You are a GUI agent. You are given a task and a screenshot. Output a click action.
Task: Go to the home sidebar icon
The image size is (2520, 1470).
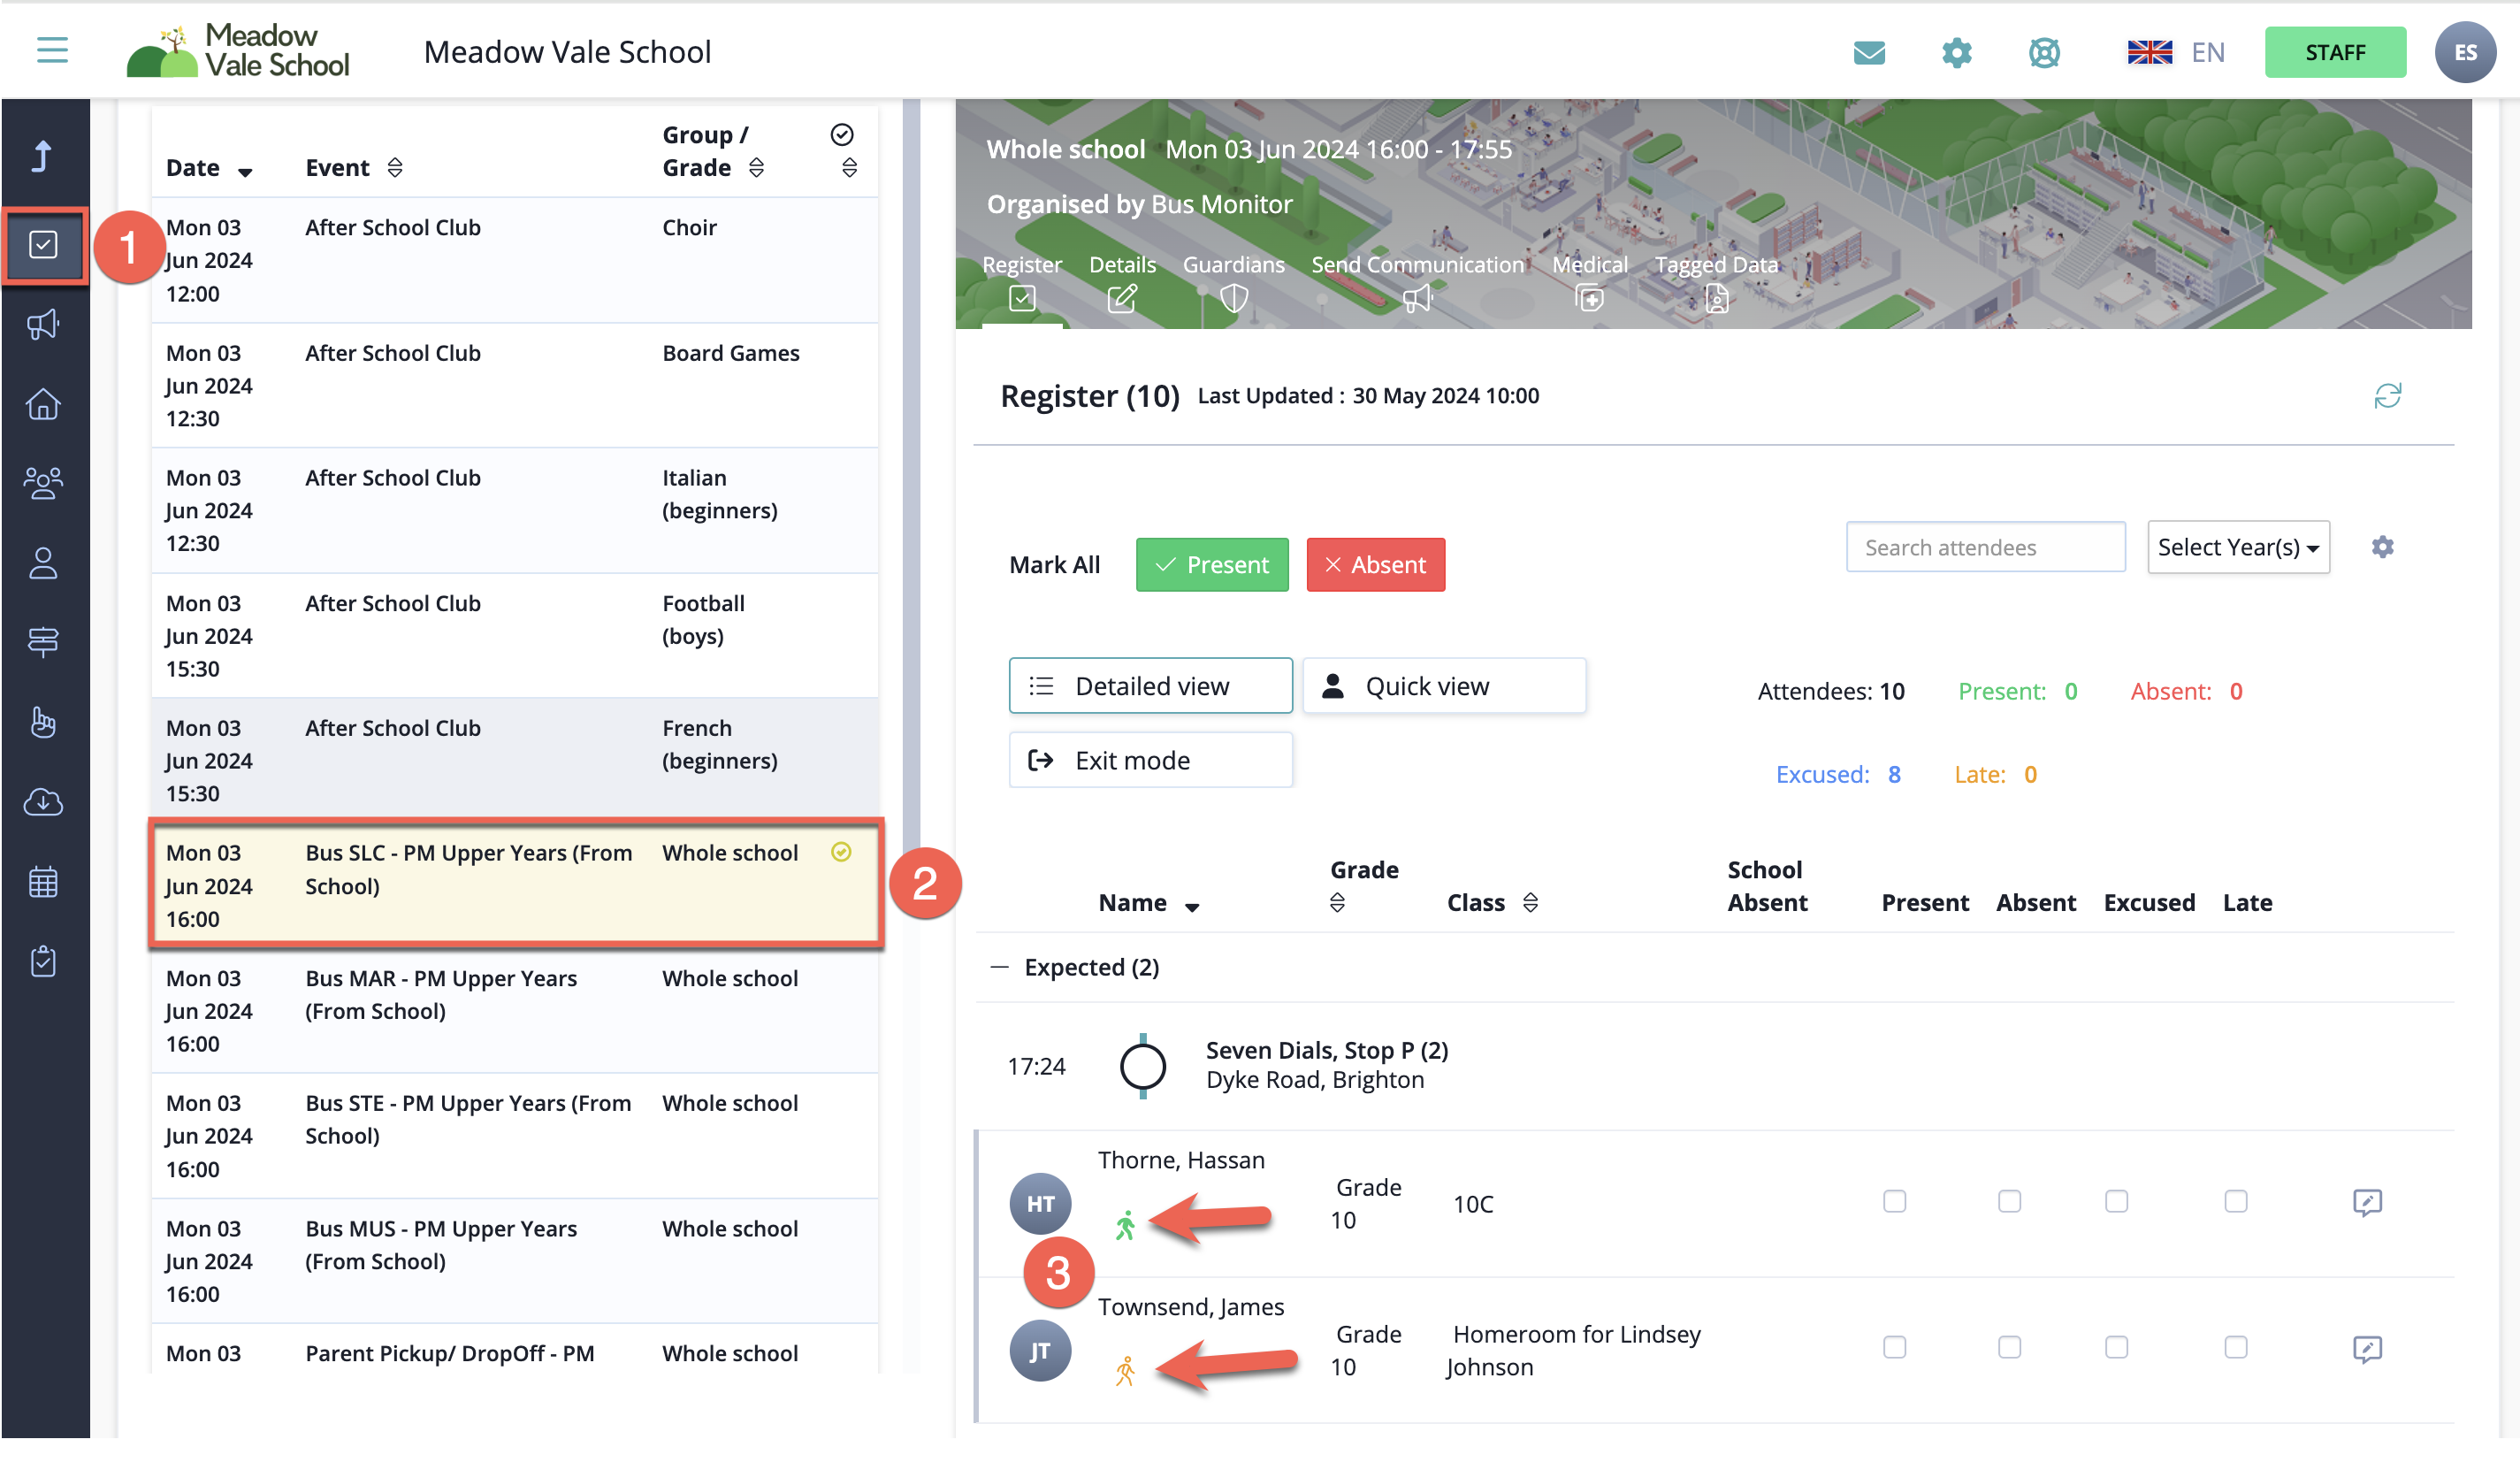pos(43,404)
